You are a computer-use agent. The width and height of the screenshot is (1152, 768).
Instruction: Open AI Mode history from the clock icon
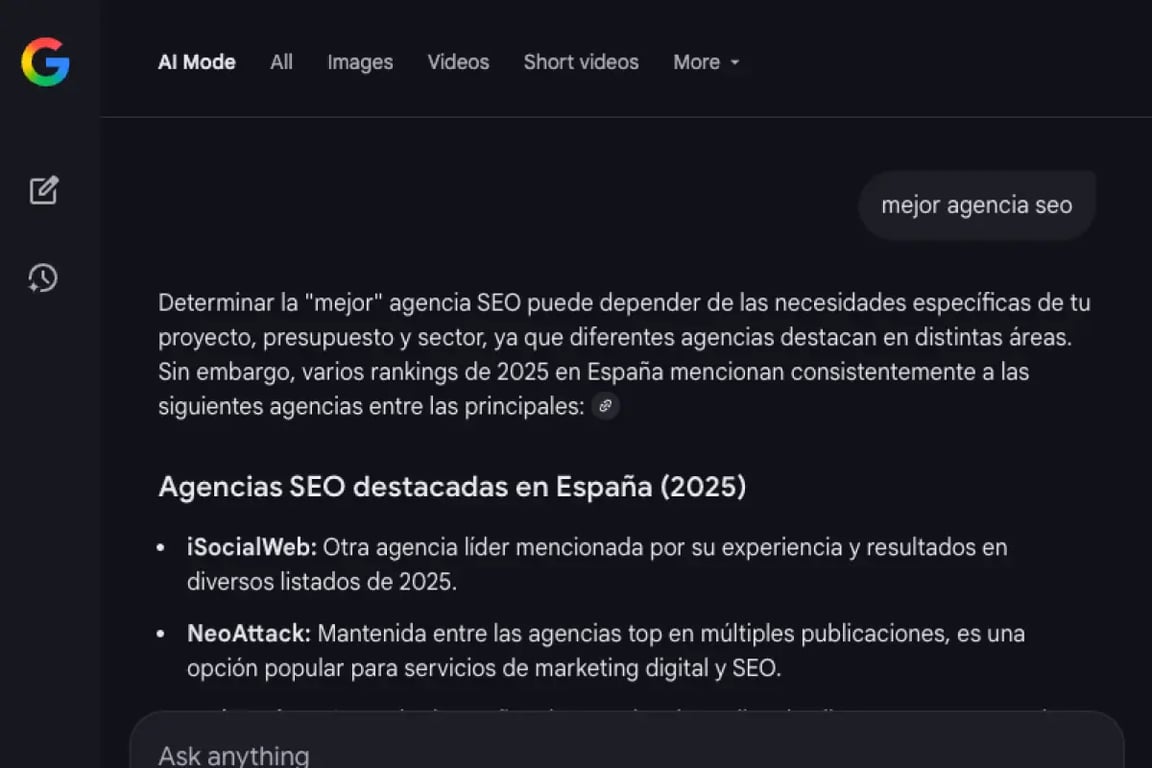pos(43,278)
